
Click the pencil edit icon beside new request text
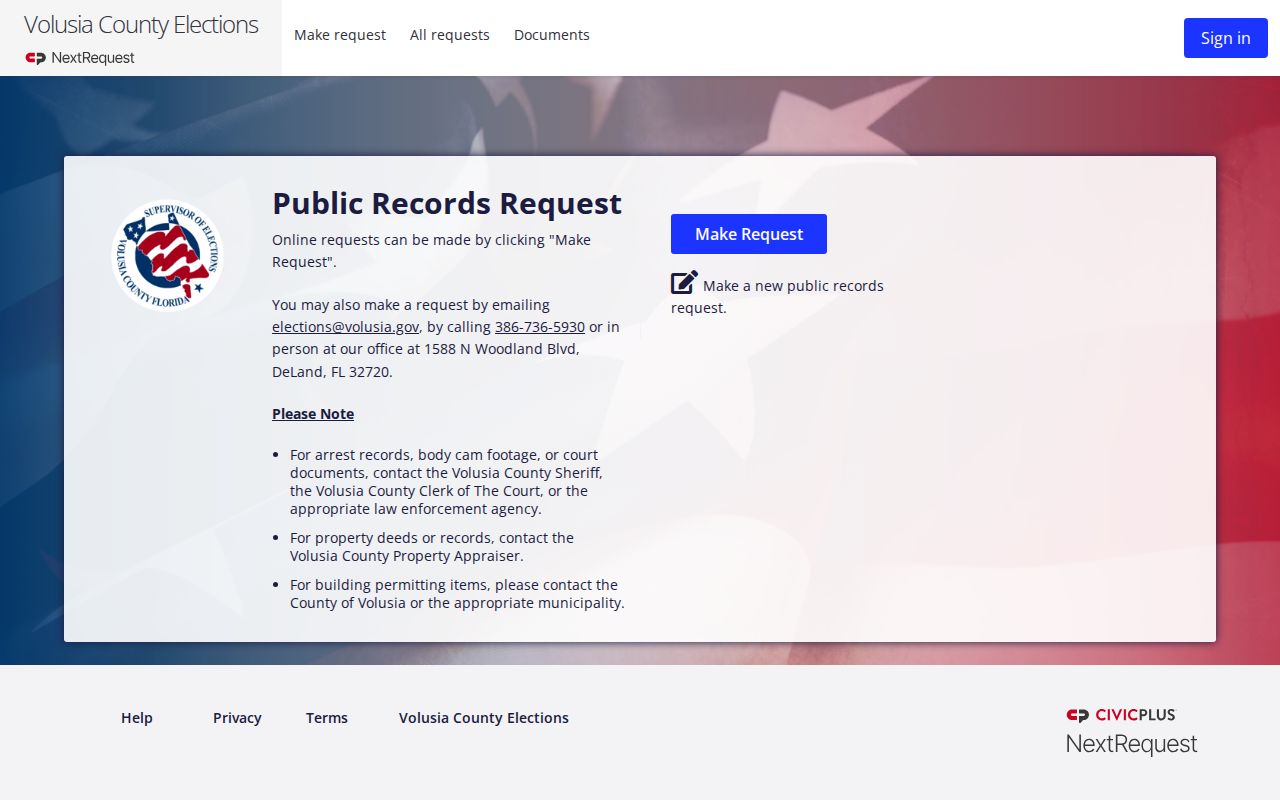(684, 283)
